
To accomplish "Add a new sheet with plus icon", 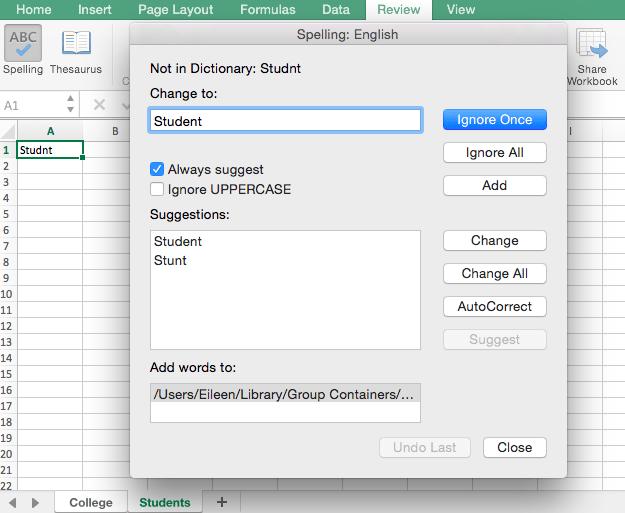I will coord(222,501).
